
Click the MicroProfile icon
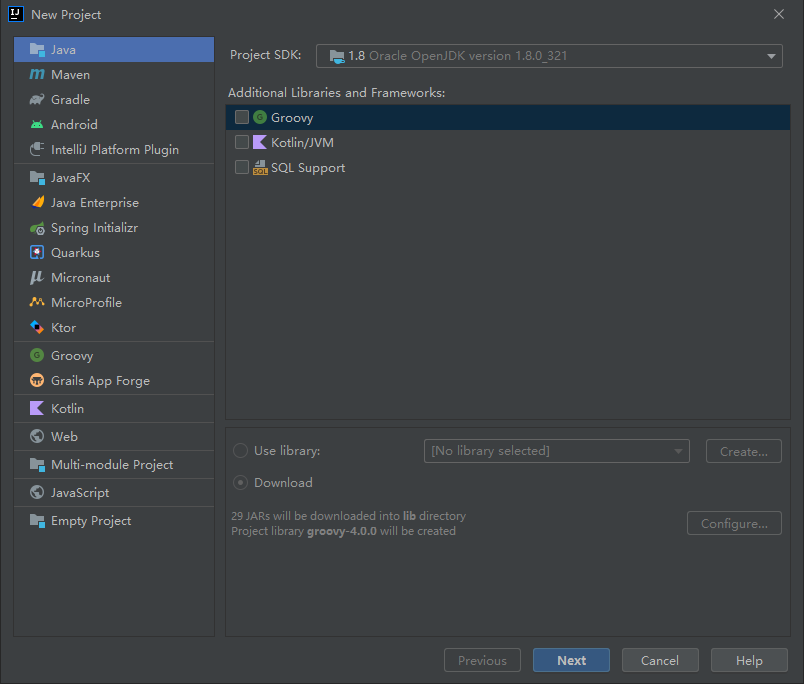pyautogui.click(x=37, y=303)
